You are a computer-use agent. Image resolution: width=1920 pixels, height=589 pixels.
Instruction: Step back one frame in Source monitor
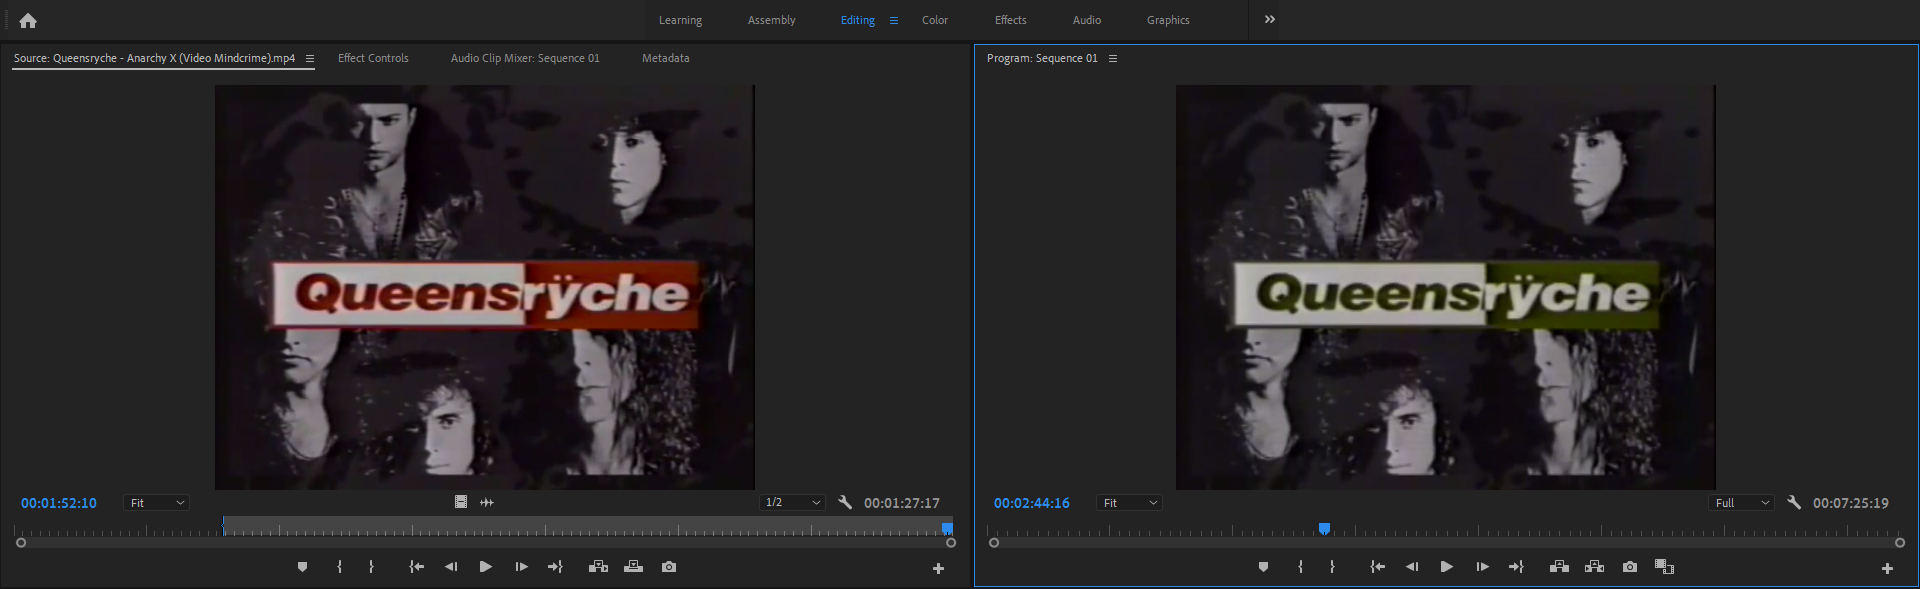[x=451, y=567]
